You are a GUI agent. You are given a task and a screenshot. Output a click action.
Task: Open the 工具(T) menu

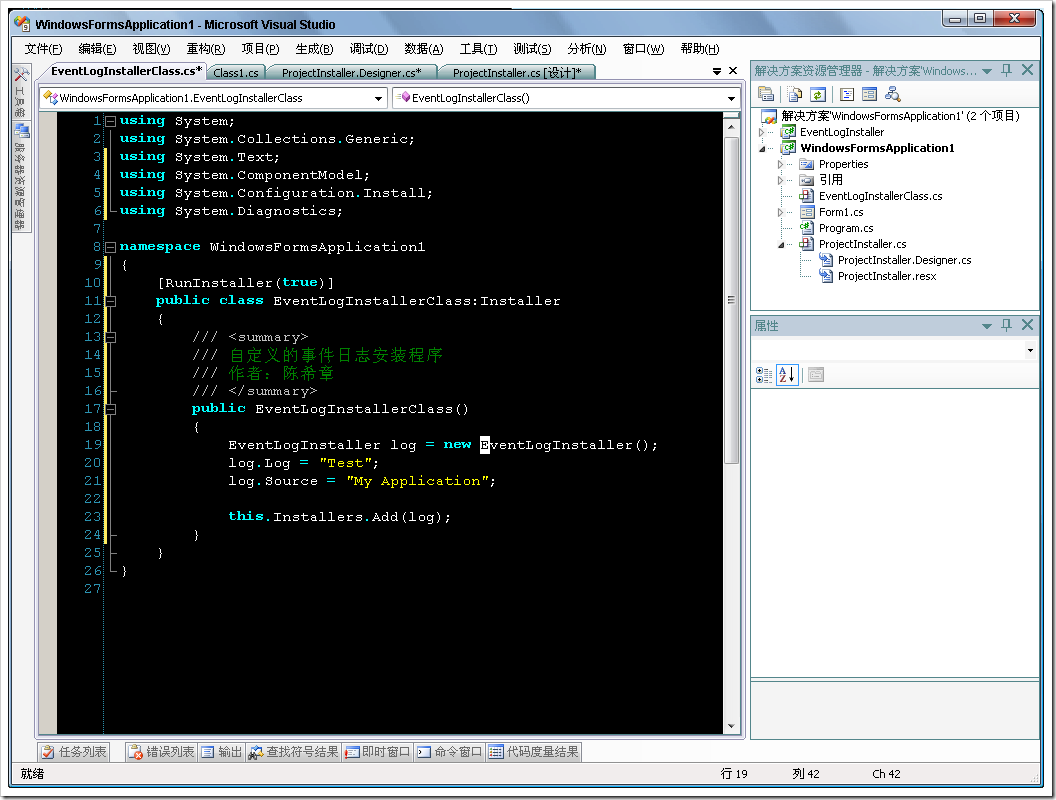(x=478, y=48)
